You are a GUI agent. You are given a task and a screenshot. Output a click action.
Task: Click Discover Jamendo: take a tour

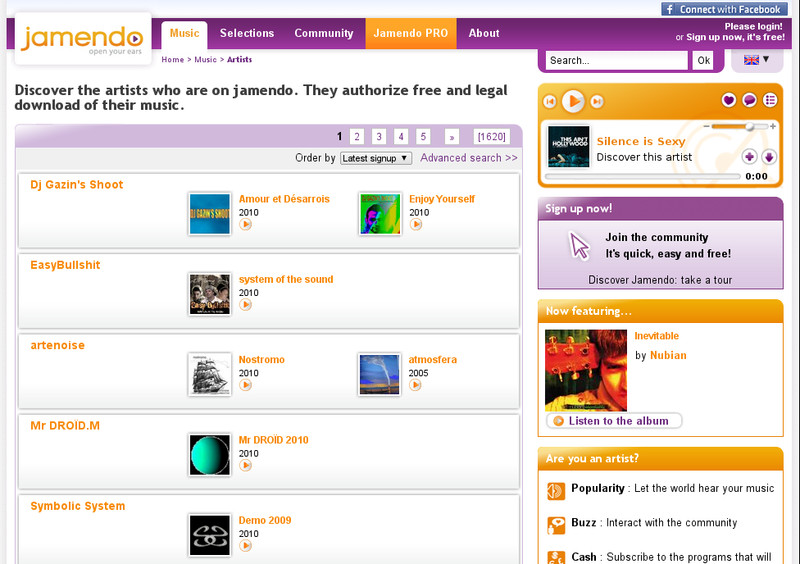[660, 280]
